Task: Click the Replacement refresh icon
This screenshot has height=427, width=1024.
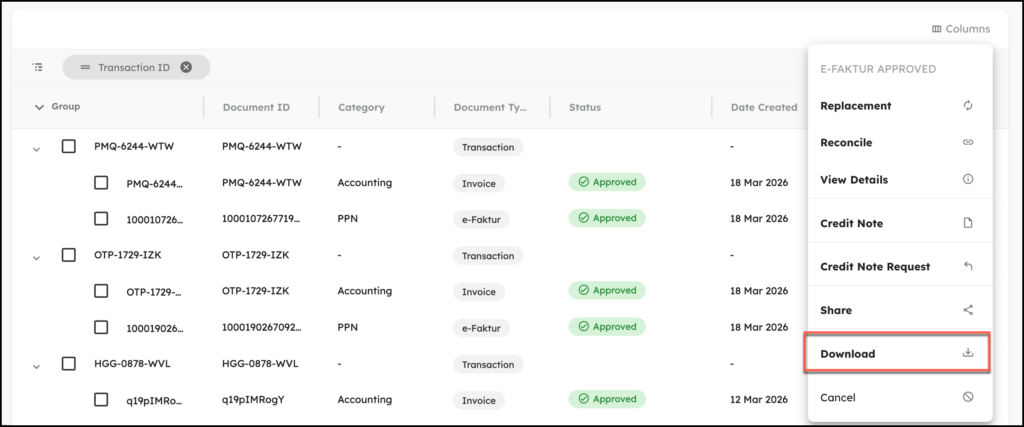Action: (x=967, y=106)
